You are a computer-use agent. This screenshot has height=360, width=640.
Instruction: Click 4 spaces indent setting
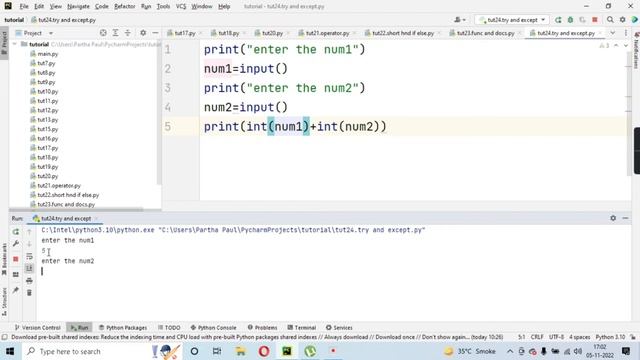point(580,337)
